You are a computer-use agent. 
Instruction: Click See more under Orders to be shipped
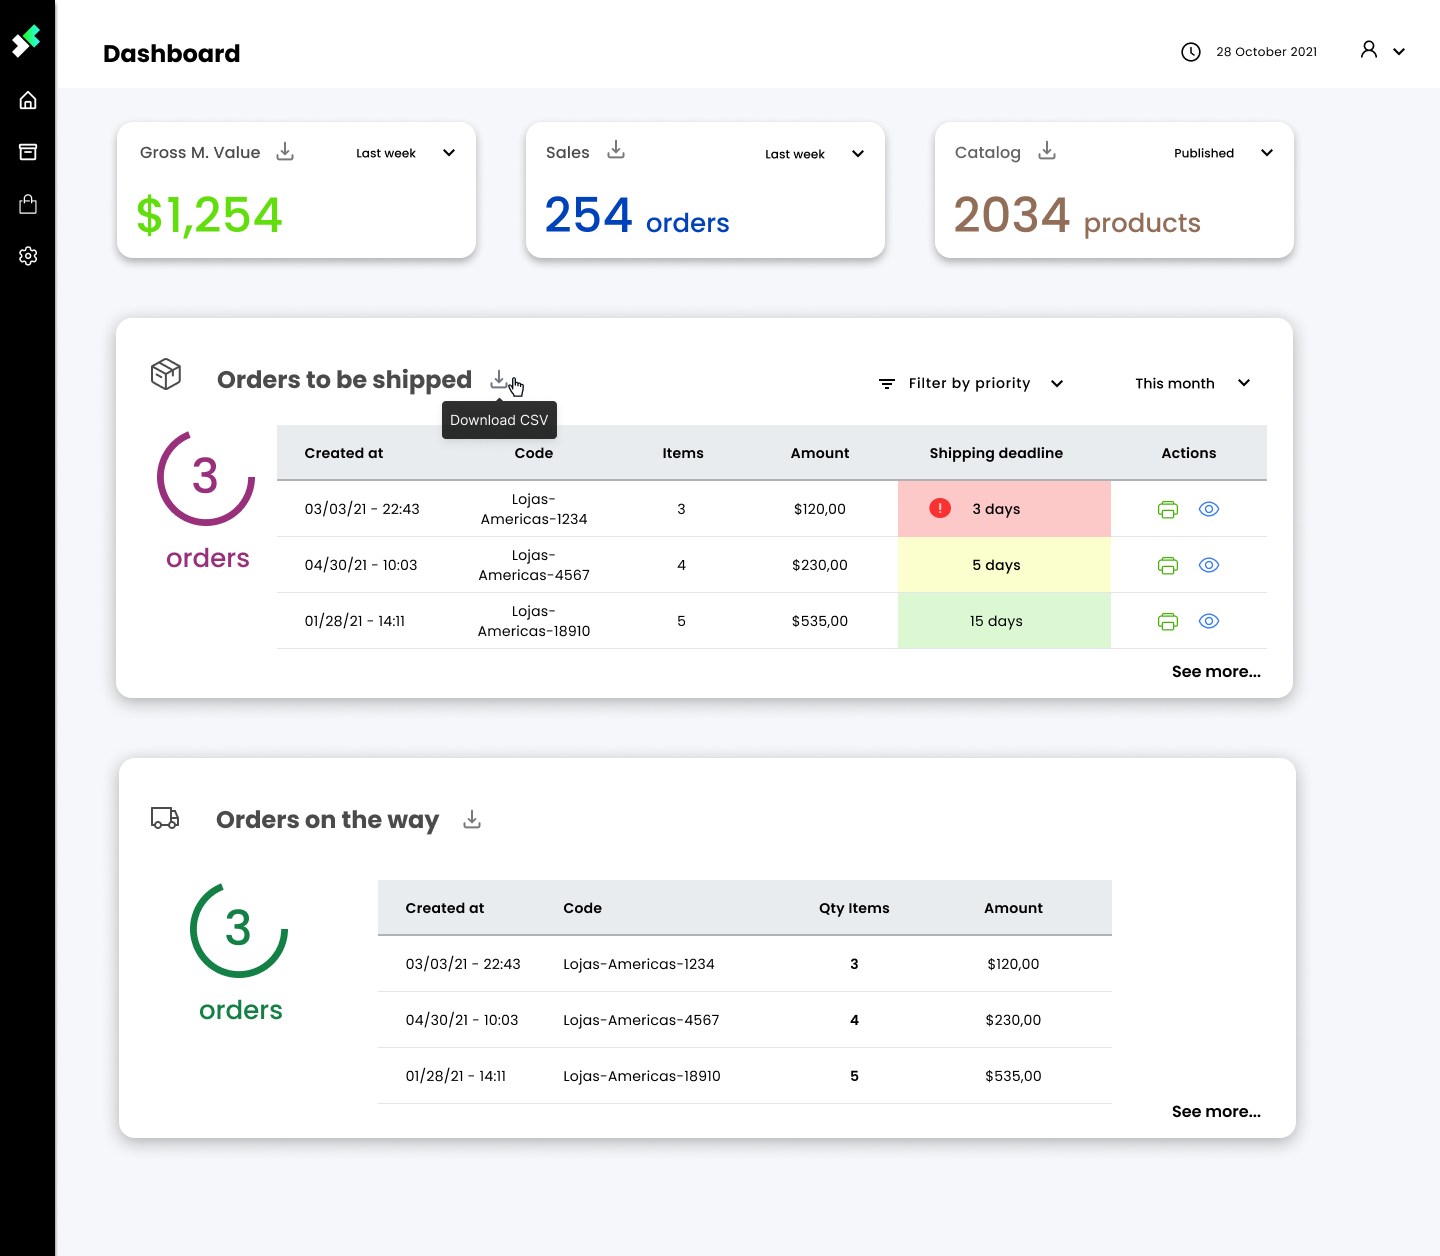[x=1216, y=671]
